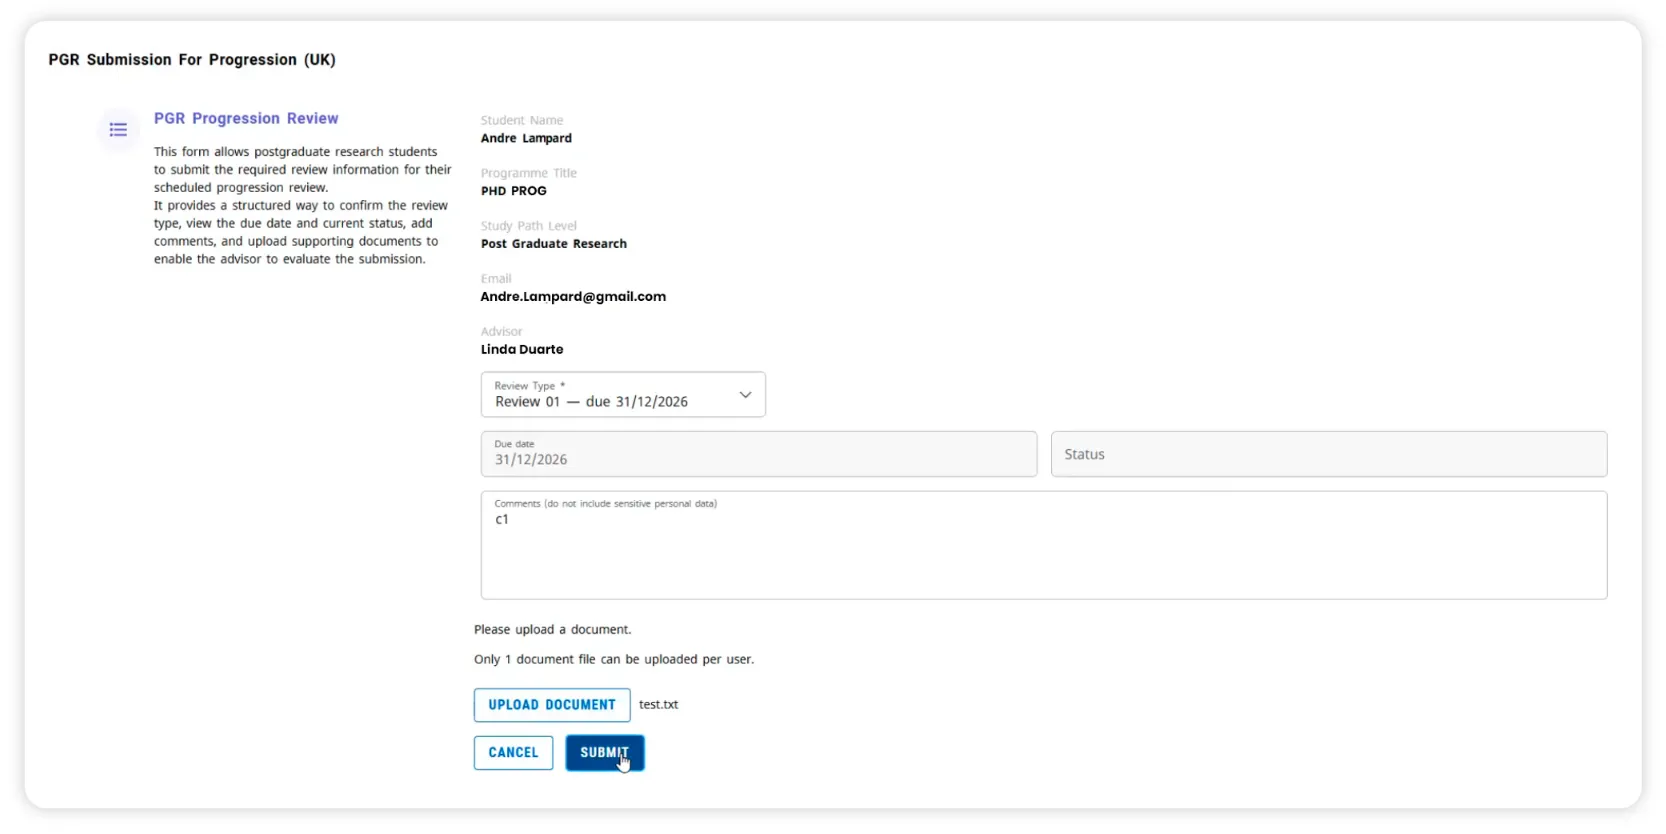Image resolution: width=1666 pixels, height=834 pixels.
Task: Click the PGR Progression Review heading
Action: tap(246, 118)
